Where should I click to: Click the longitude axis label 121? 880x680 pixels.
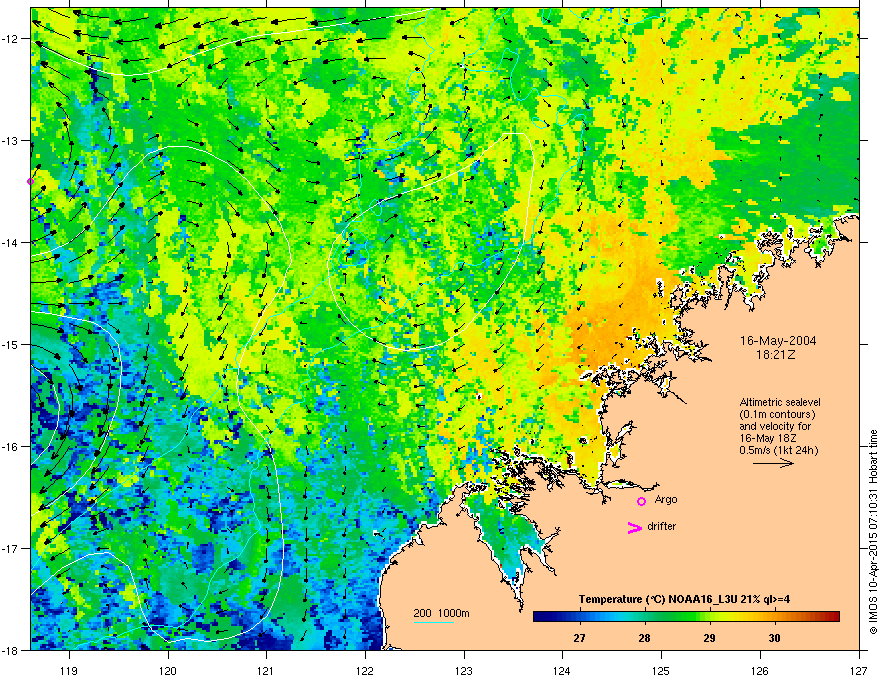tap(266, 670)
